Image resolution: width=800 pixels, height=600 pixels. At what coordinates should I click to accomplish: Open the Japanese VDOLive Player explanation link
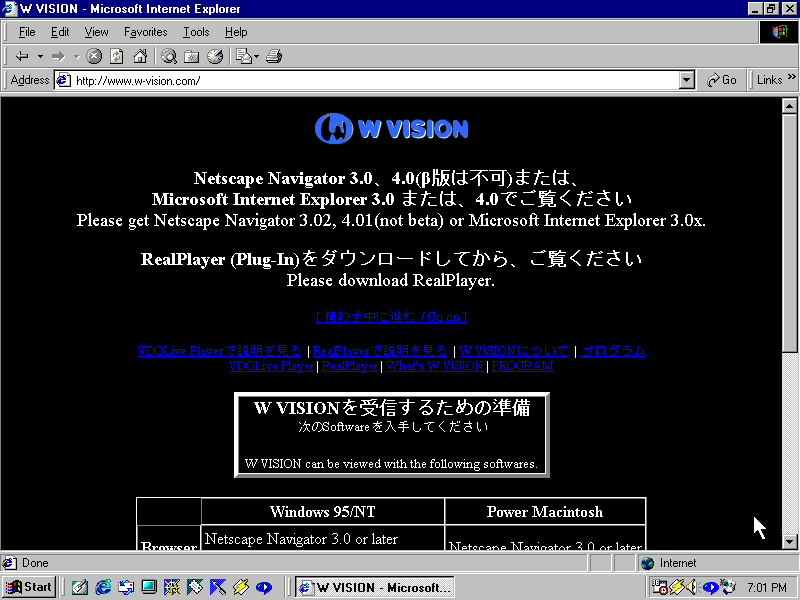(x=219, y=351)
